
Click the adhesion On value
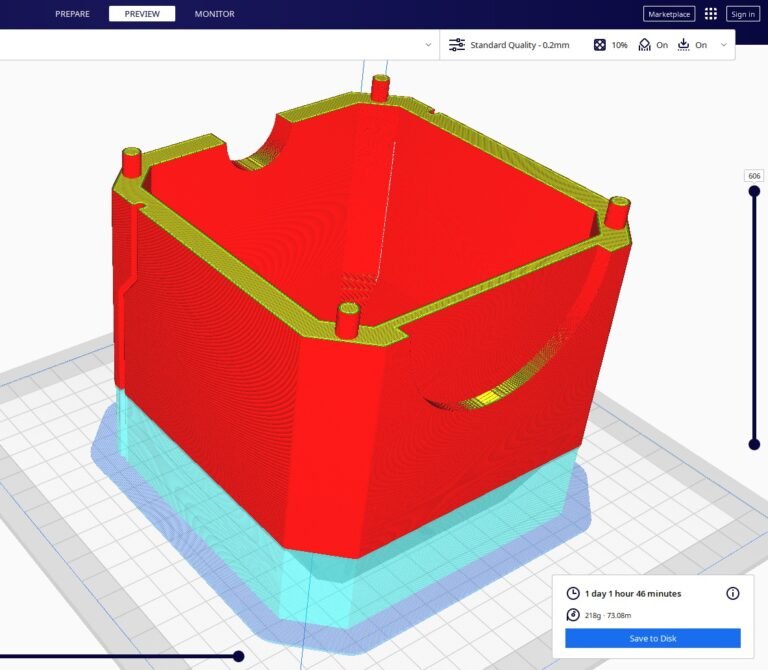pyautogui.click(x=701, y=45)
